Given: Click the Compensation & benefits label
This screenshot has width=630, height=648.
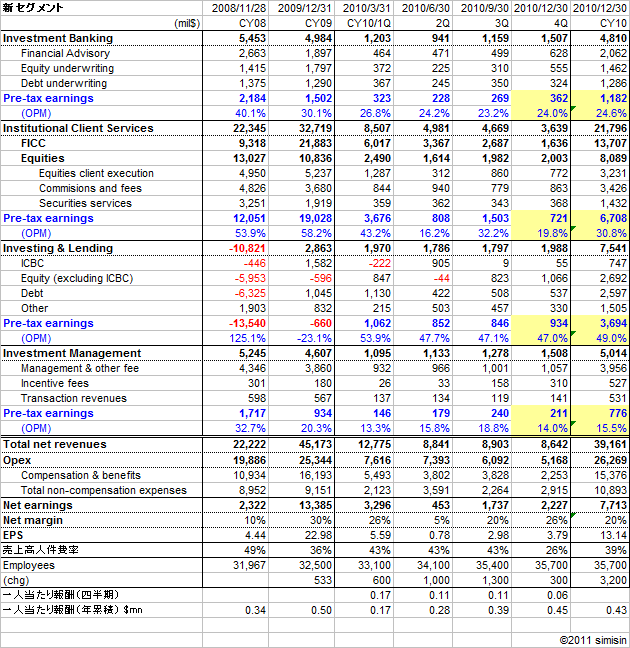Looking at the screenshot, I should point(81,475).
